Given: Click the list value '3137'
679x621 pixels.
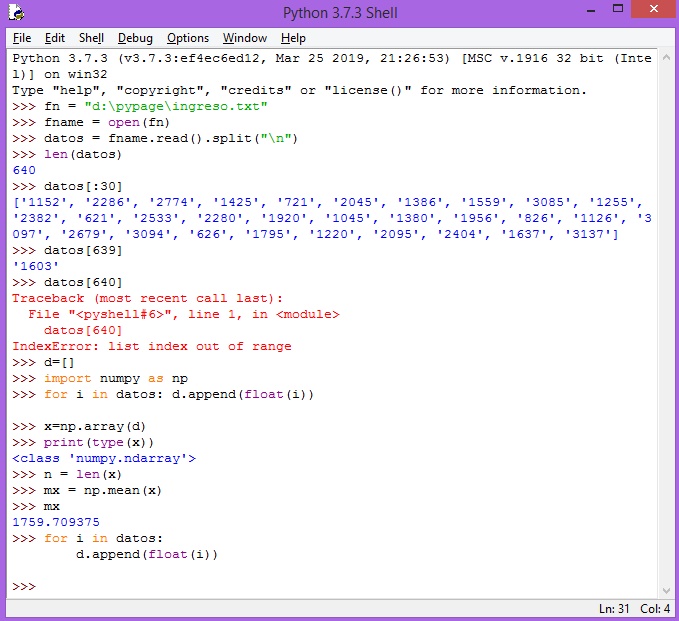Looking at the screenshot, I should click(588, 234).
